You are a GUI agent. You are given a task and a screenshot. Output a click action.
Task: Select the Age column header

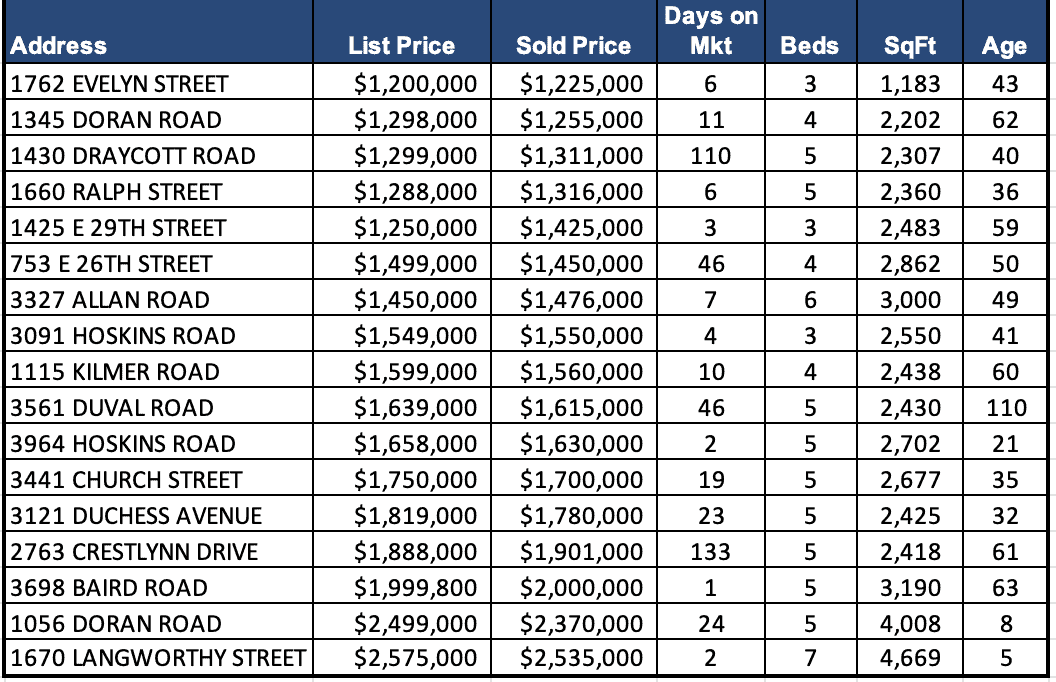coord(1004,46)
